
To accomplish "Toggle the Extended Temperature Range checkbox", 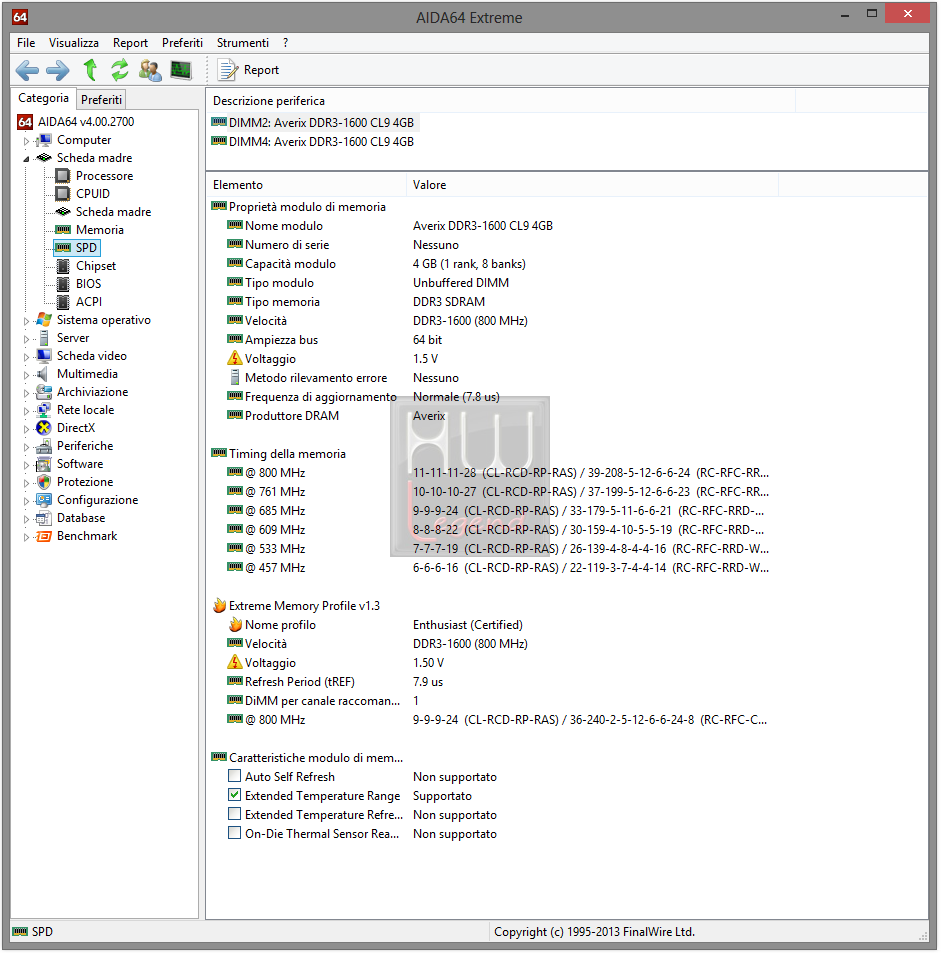I will pyautogui.click(x=234, y=795).
